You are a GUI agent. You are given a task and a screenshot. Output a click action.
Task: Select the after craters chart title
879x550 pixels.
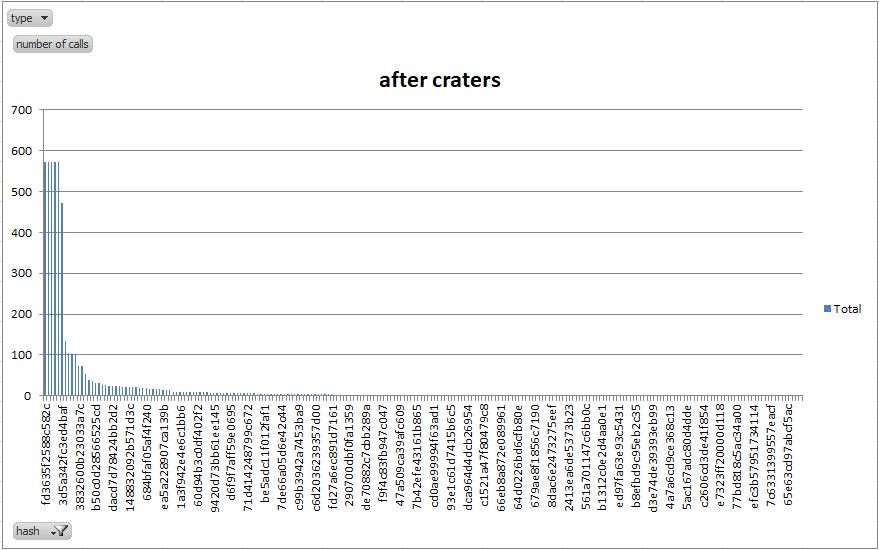[x=440, y=80]
